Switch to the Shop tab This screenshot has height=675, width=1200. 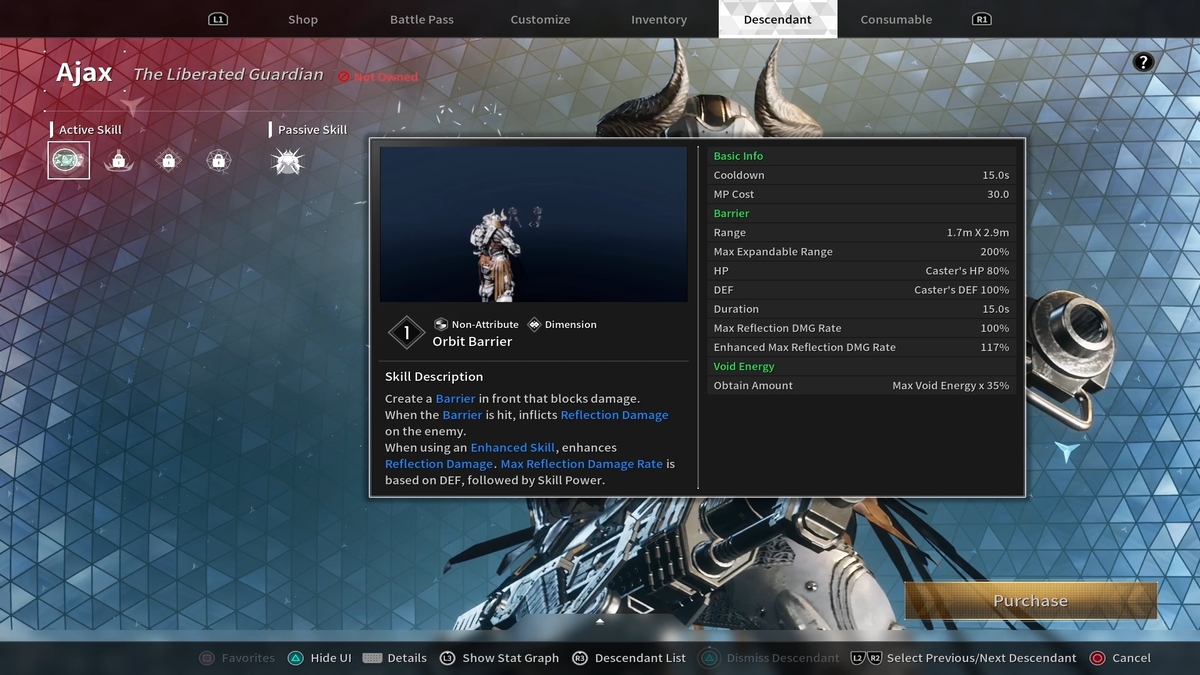(x=302, y=19)
